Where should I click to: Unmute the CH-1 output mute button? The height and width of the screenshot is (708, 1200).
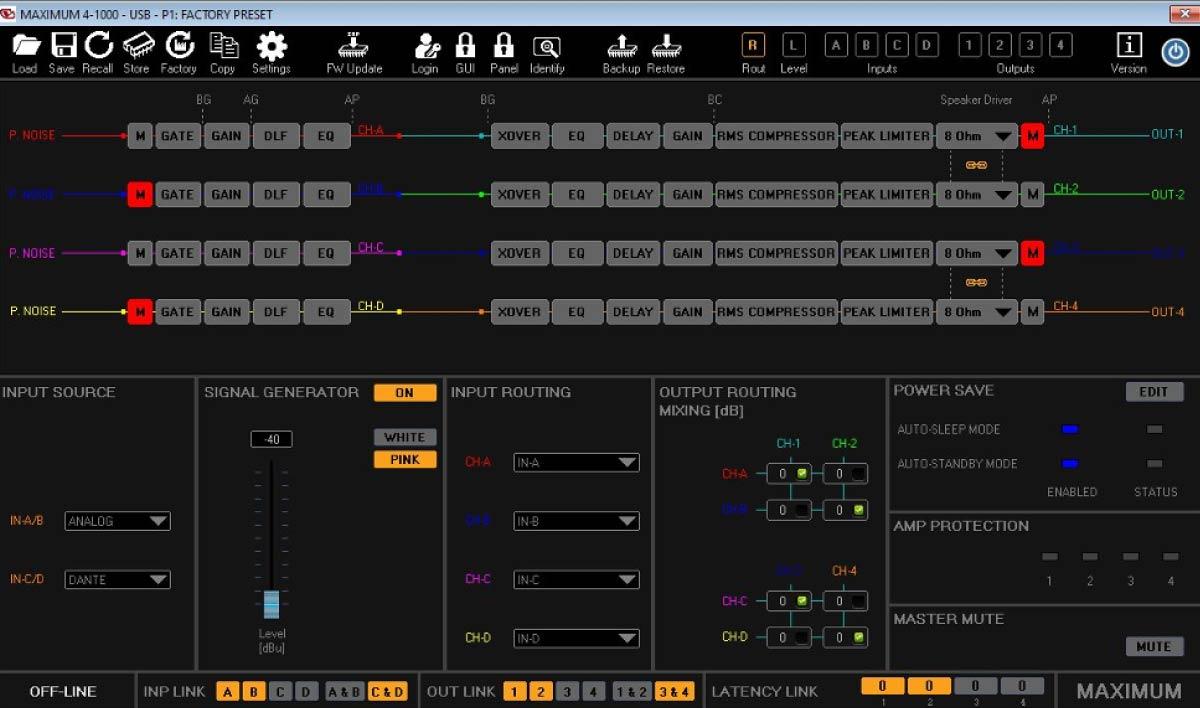click(1032, 136)
